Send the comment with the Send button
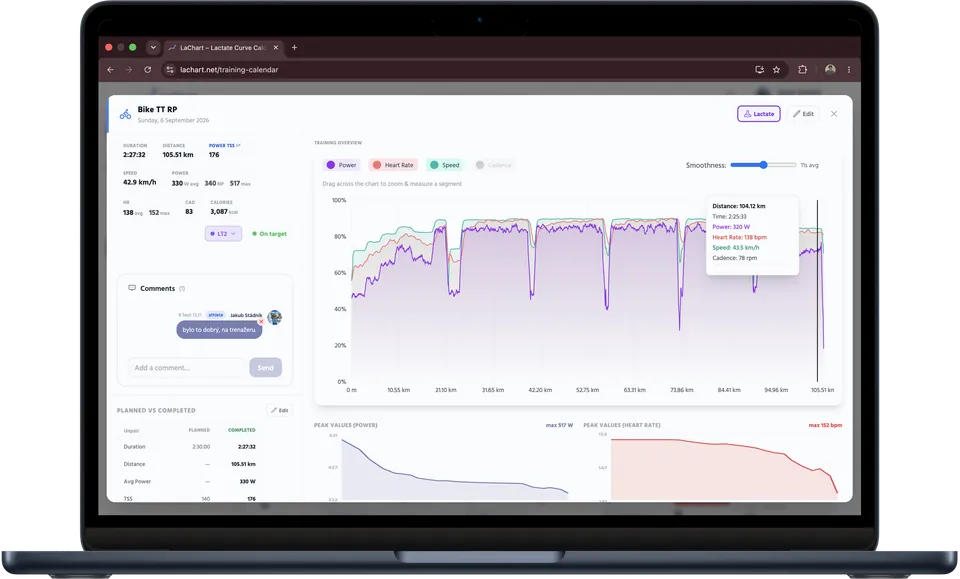The height and width of the screenshot is (579, 960). [x=265, y=368]
